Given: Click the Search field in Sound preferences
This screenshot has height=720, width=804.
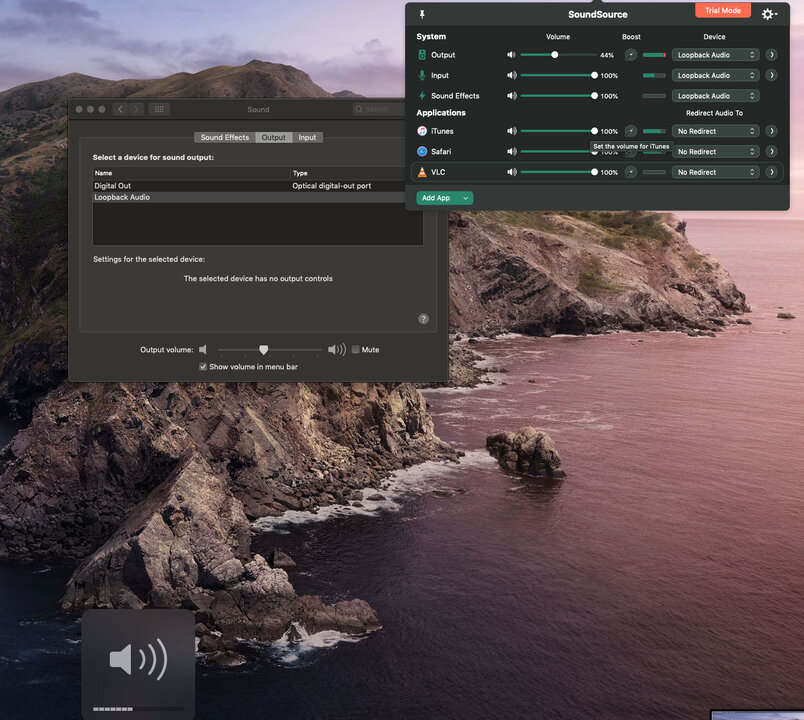Looking at the screenshot, I should (x=379, y=109).
